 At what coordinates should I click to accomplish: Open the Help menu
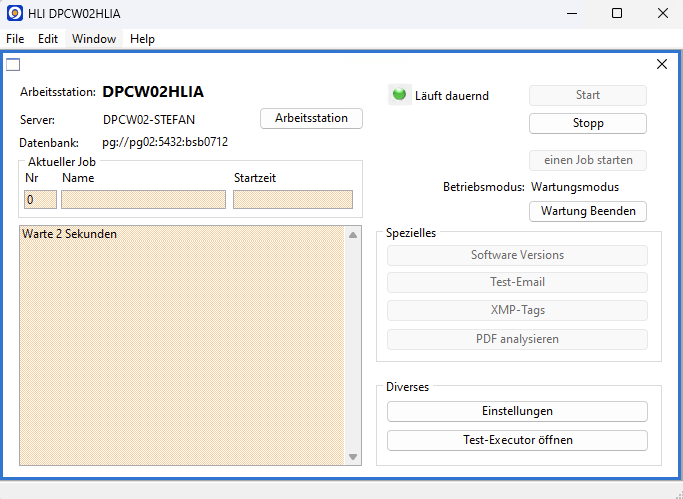click(x=142, y=39)
